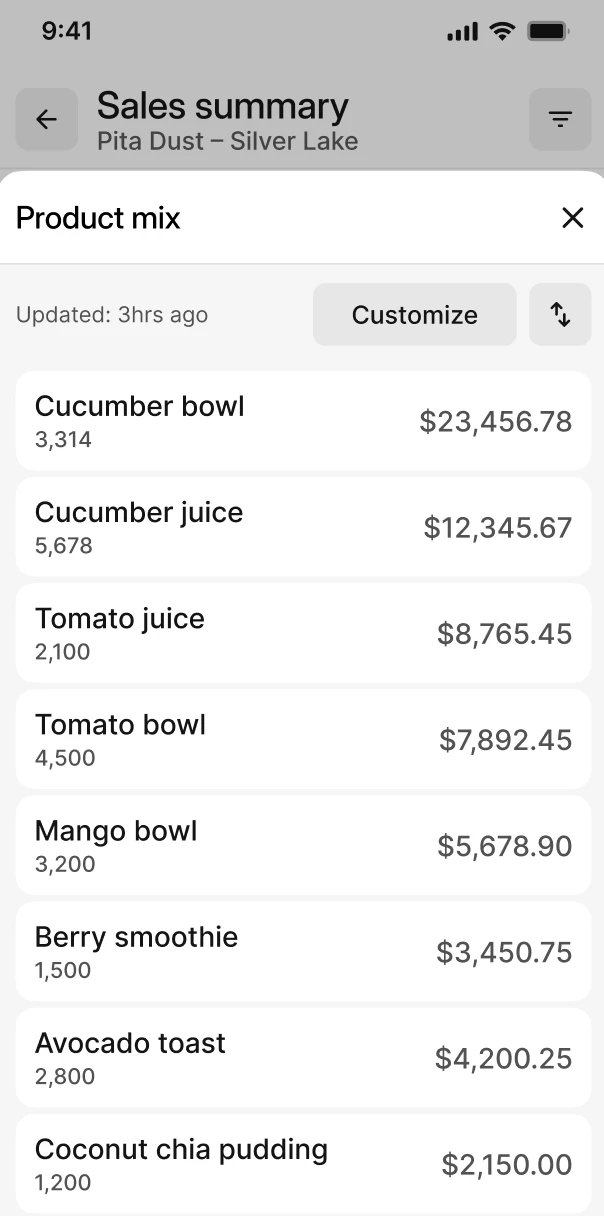Screen dimensions: 604x1216
Task: Tap the Pita Dust – Silver Lake subtitle
Action: tap(227, 141)
